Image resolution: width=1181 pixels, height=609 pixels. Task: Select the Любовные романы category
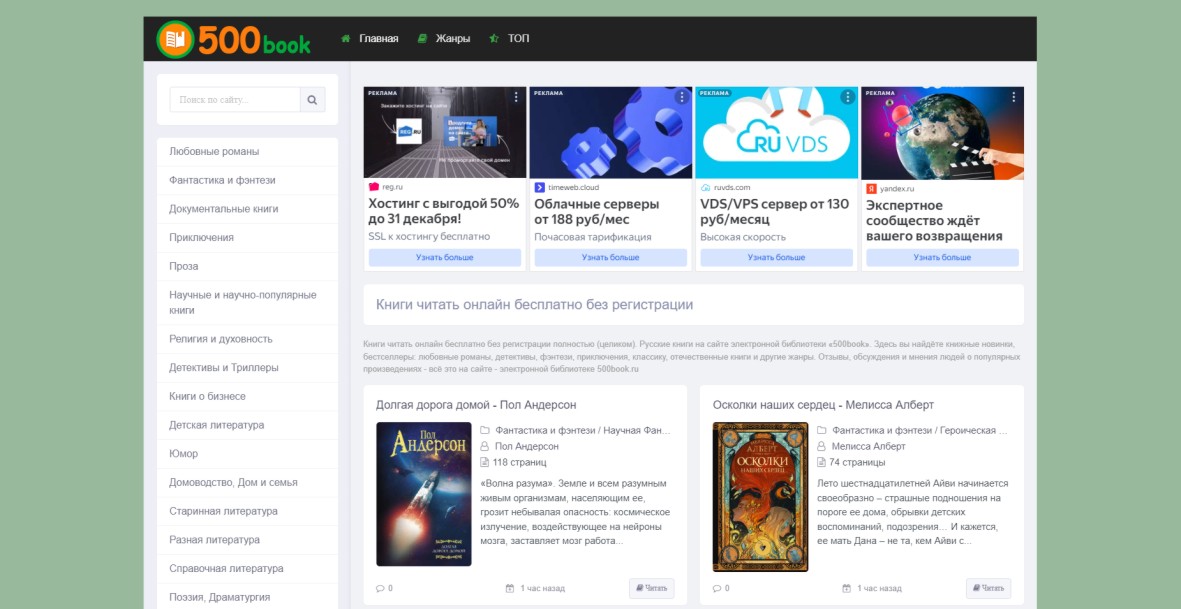coord(214,152)
